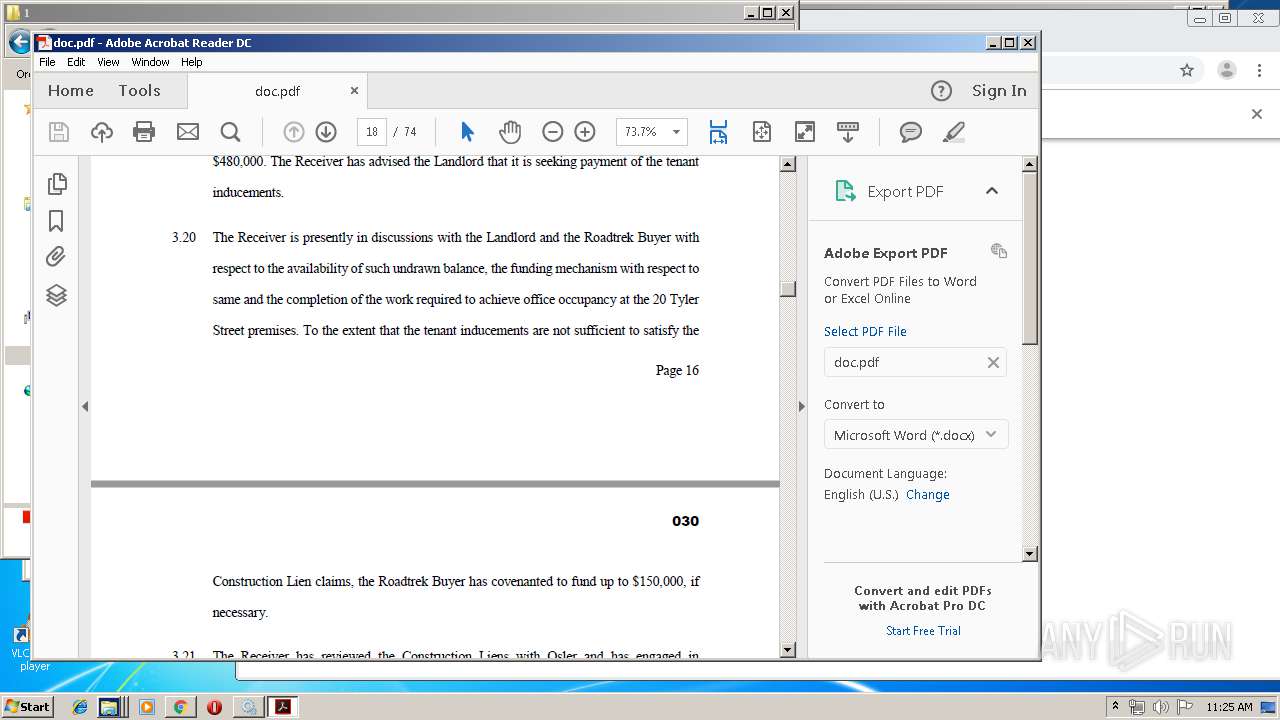Send file by email envelope icon
This screenshot has width=1280, height=720.
pyautogui.click(x=187, y=132)
